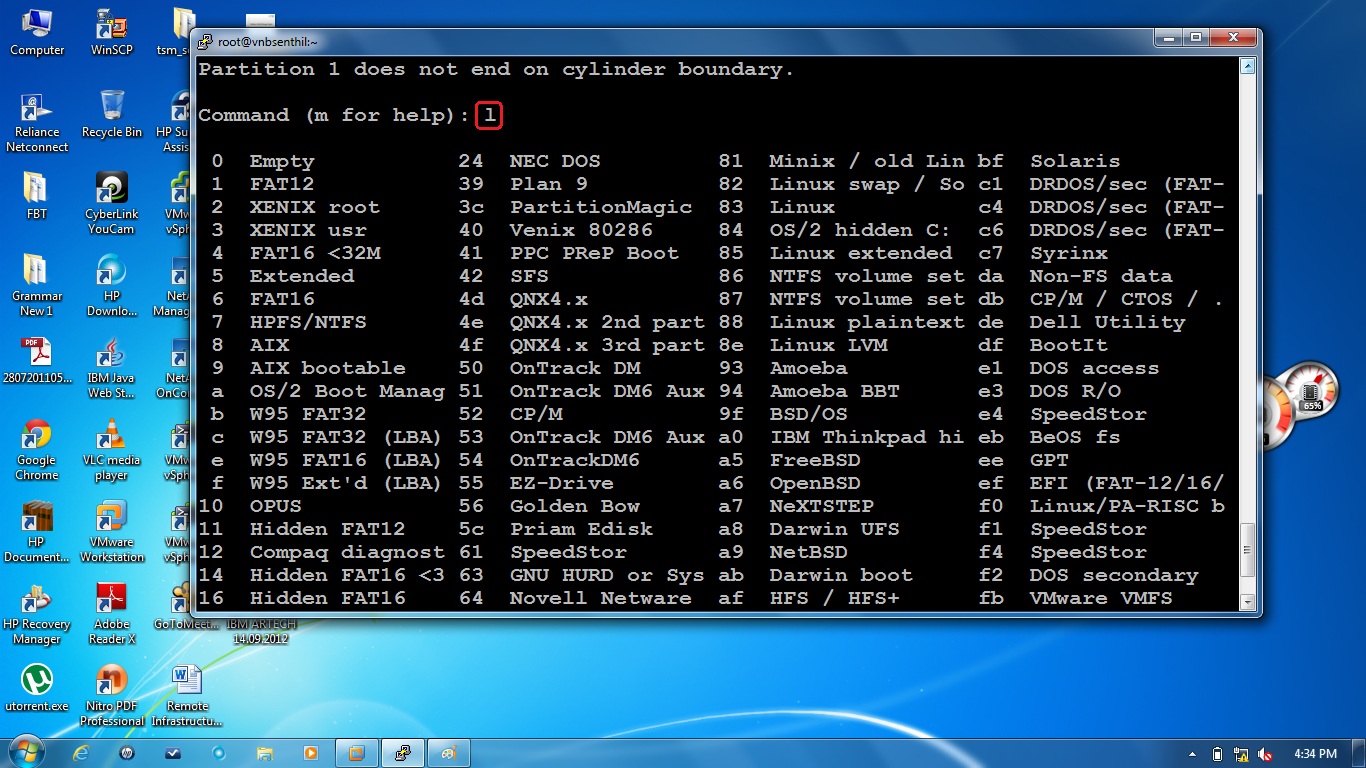The height and width of the screenshot is (768, 1366).
Task: Click the Show desktop button
Action: pyautogui.click(x=1360, y=753)
